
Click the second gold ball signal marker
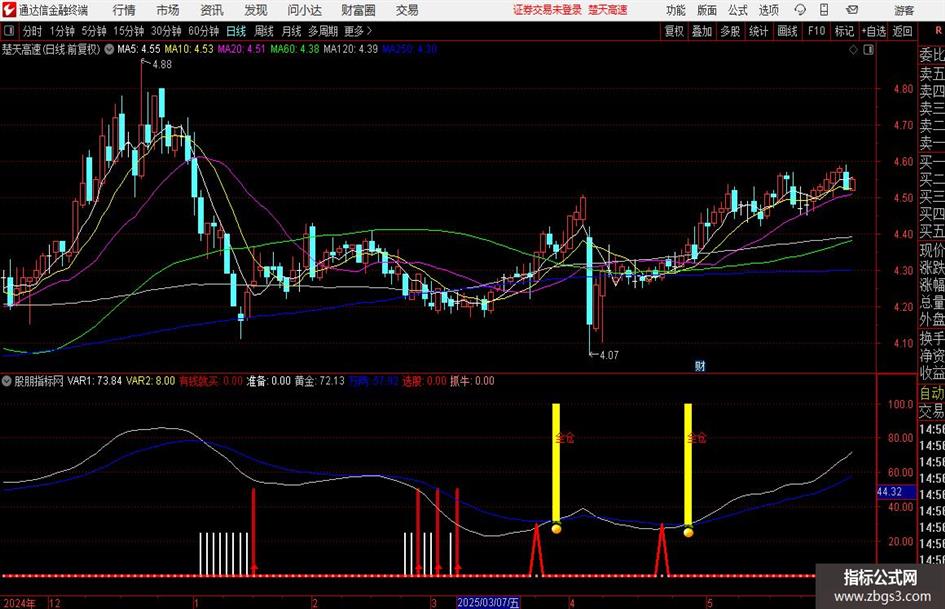(688, 532)
